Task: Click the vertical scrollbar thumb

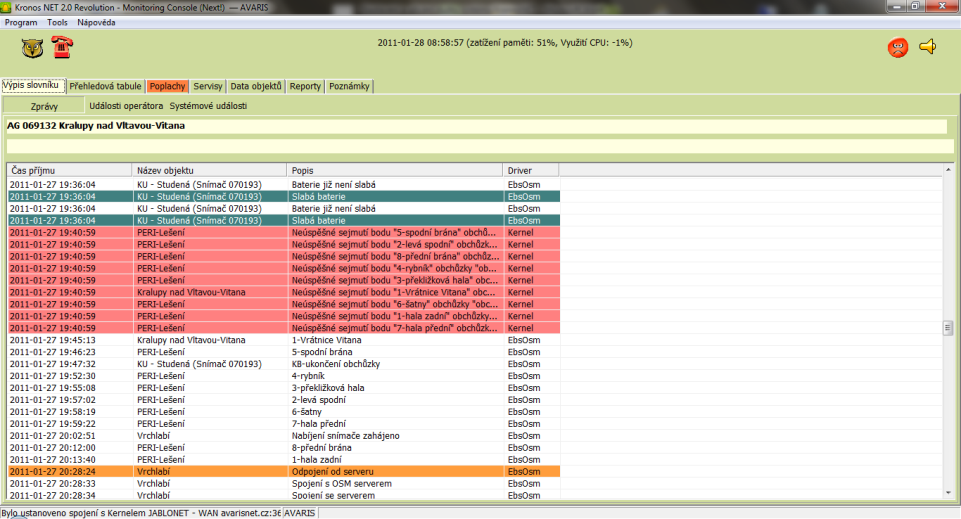Action: click(x=948, y=328)
